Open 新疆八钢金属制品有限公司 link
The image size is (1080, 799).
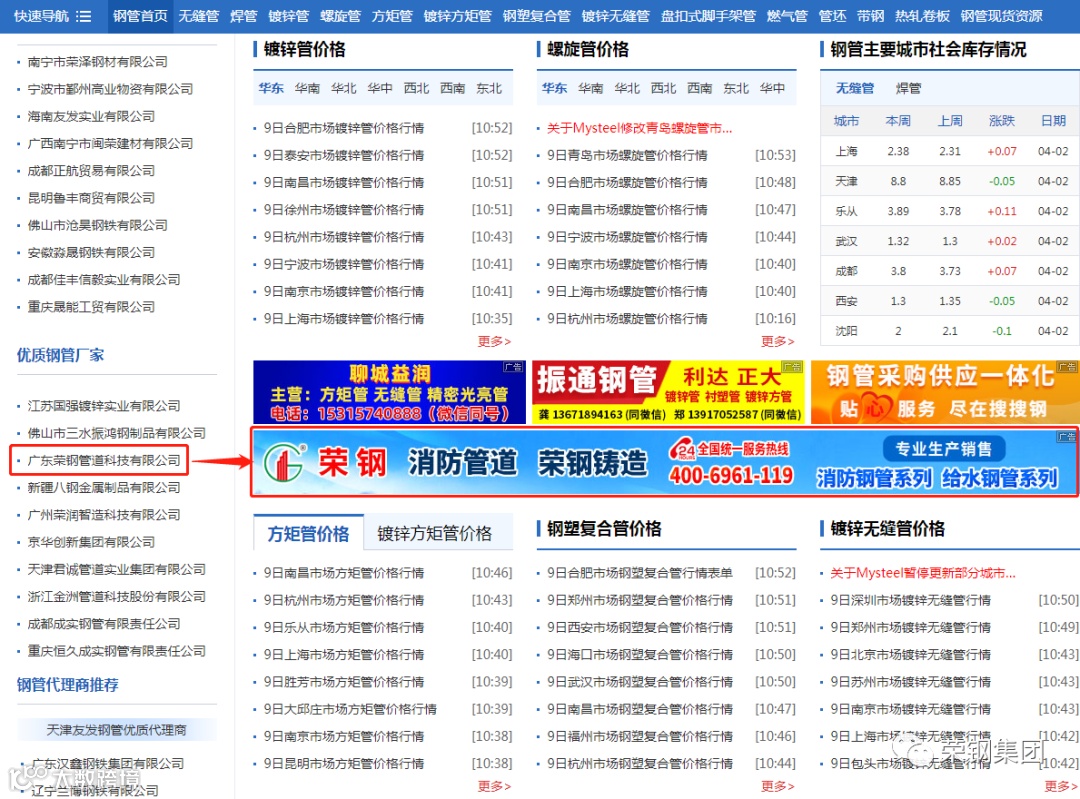point(104,488)
